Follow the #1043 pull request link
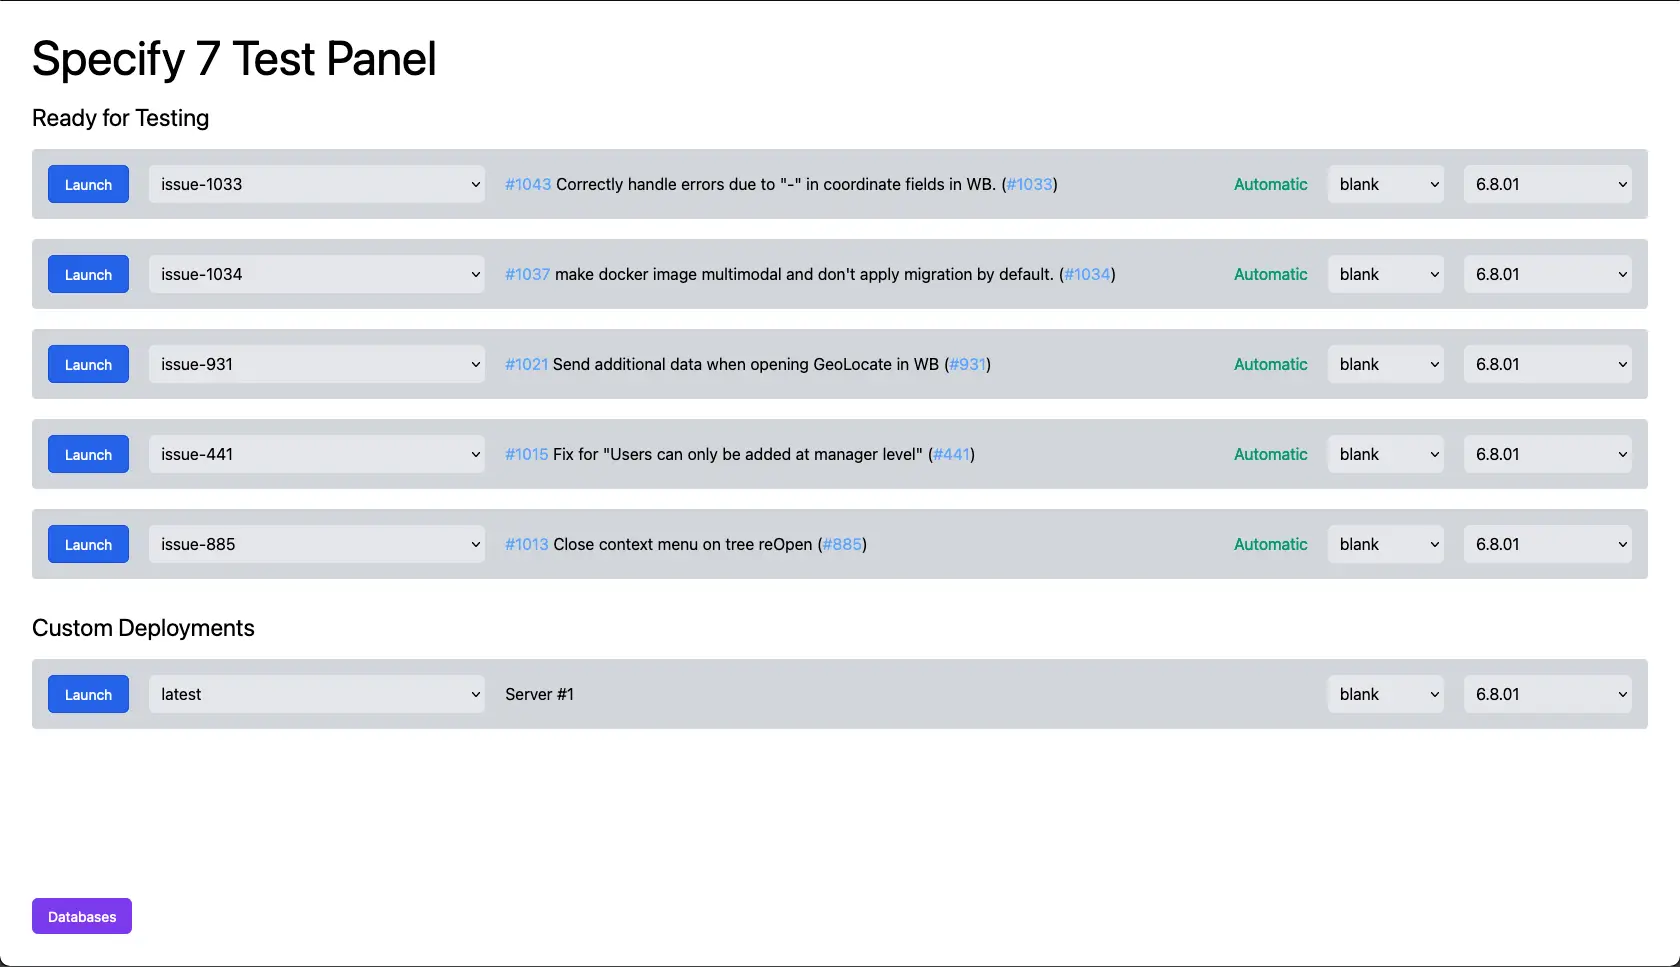 (x=527, y=184)
